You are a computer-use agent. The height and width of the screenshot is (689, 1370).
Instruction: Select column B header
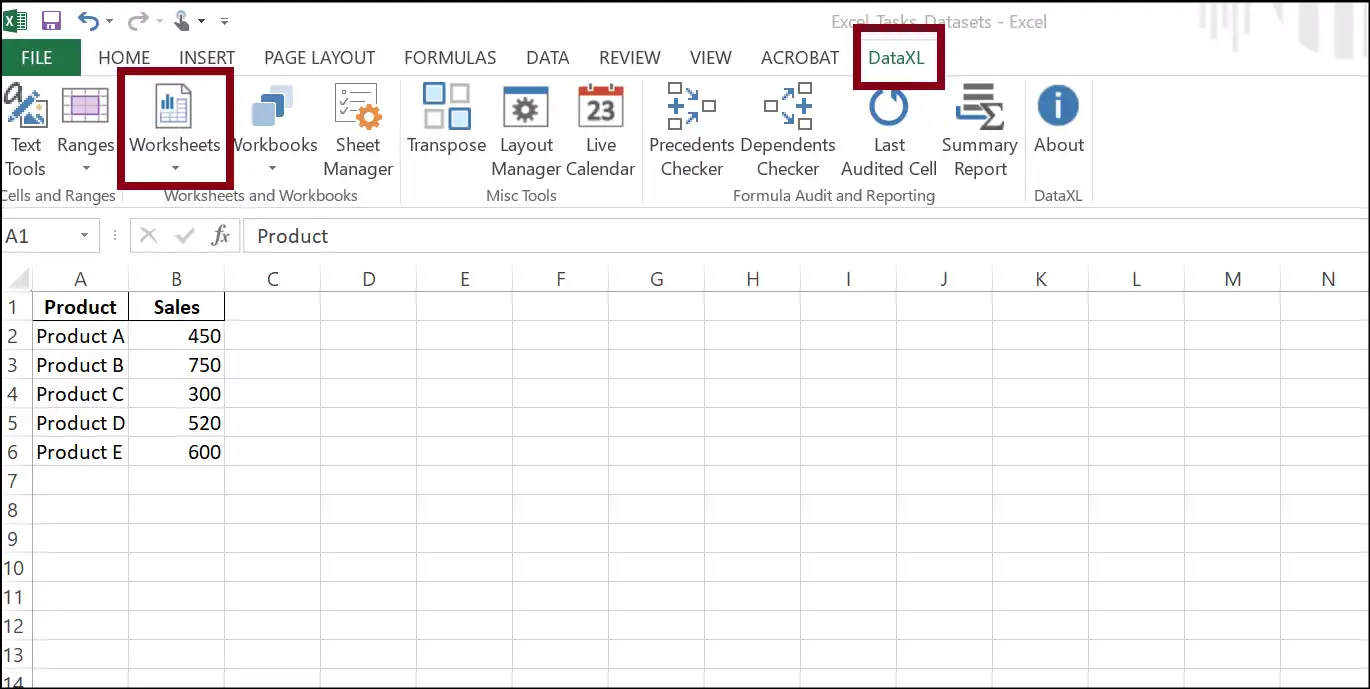(177, 279)
